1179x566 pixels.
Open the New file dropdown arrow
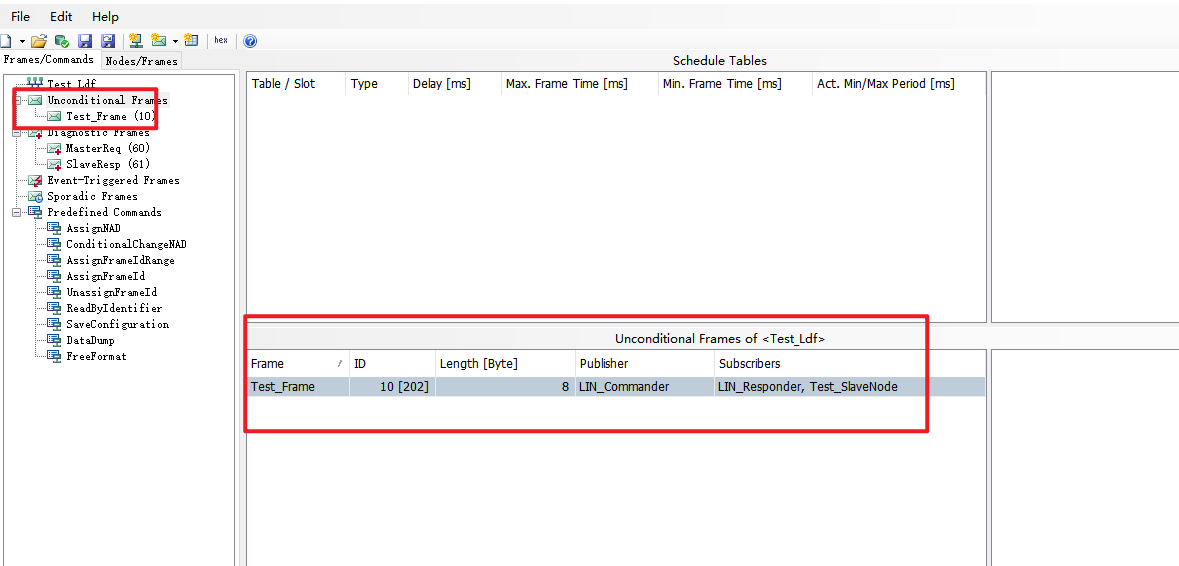tap(22, 41)
